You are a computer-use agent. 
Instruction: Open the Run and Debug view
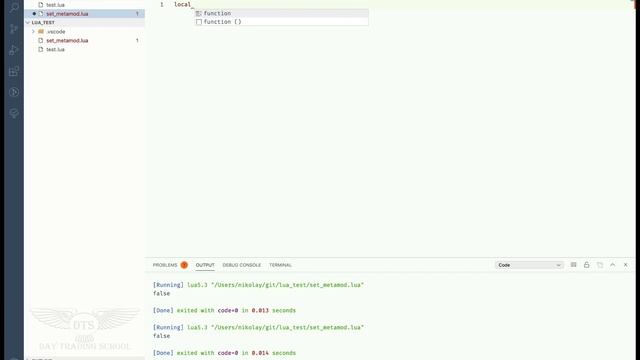pos(14,50)
